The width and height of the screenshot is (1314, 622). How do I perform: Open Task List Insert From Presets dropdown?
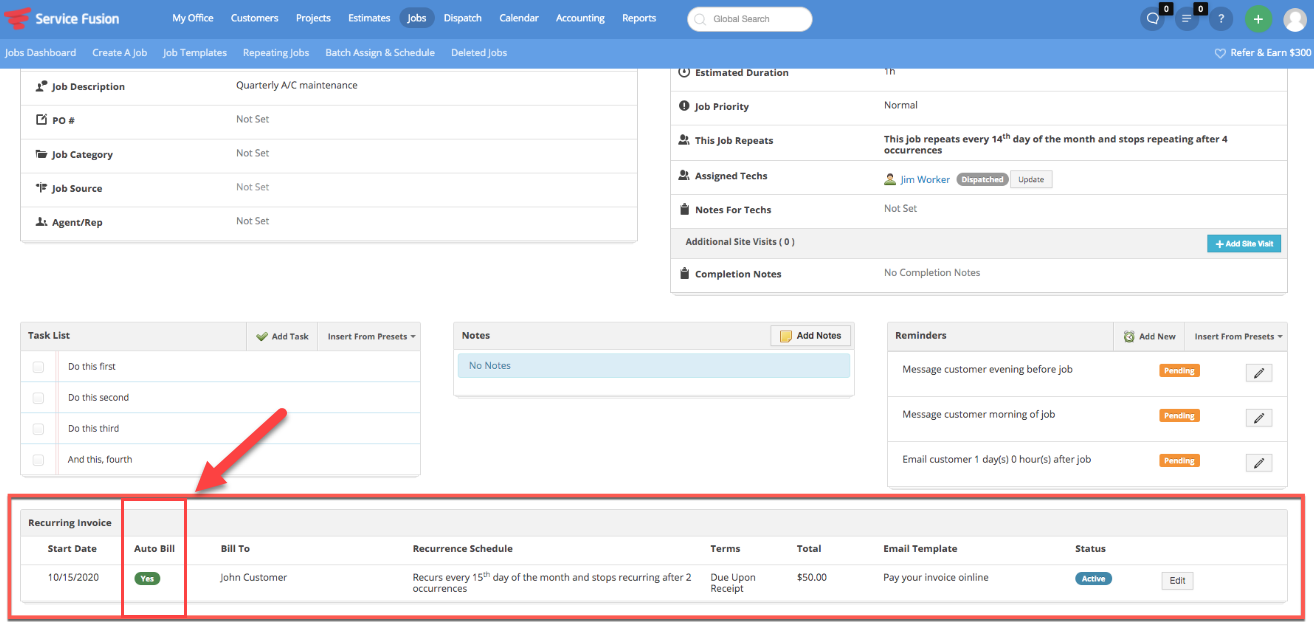pyautogui.click(x=371, y=337)
